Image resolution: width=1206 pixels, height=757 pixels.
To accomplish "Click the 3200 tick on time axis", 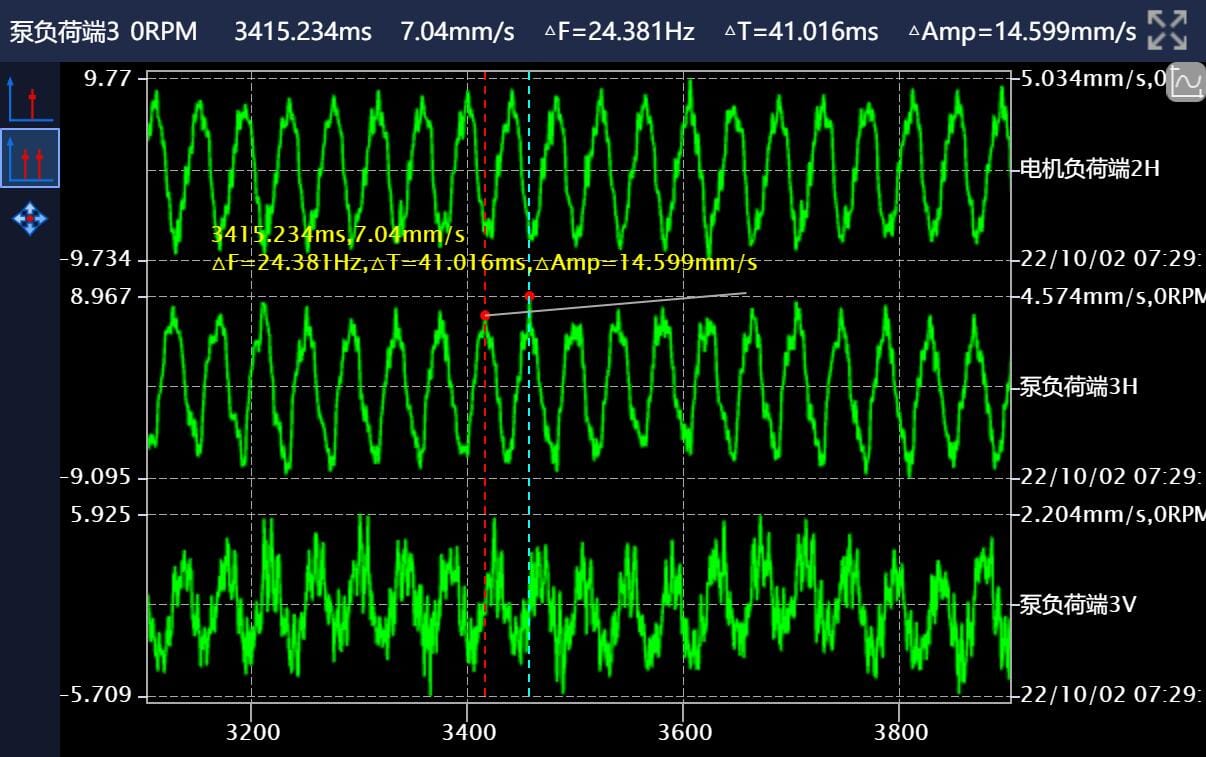I will click(x=252, y=732).
